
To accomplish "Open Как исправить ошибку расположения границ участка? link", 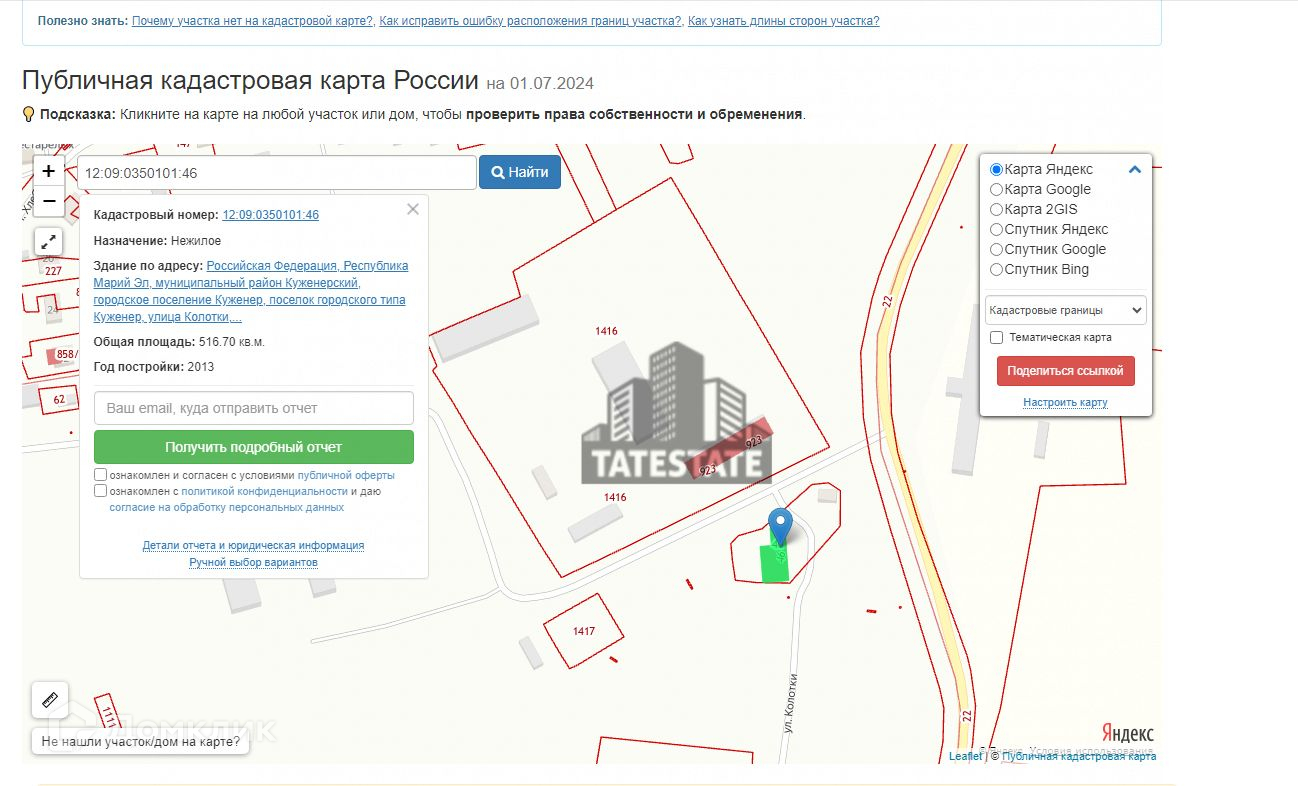I will point(531,21).
